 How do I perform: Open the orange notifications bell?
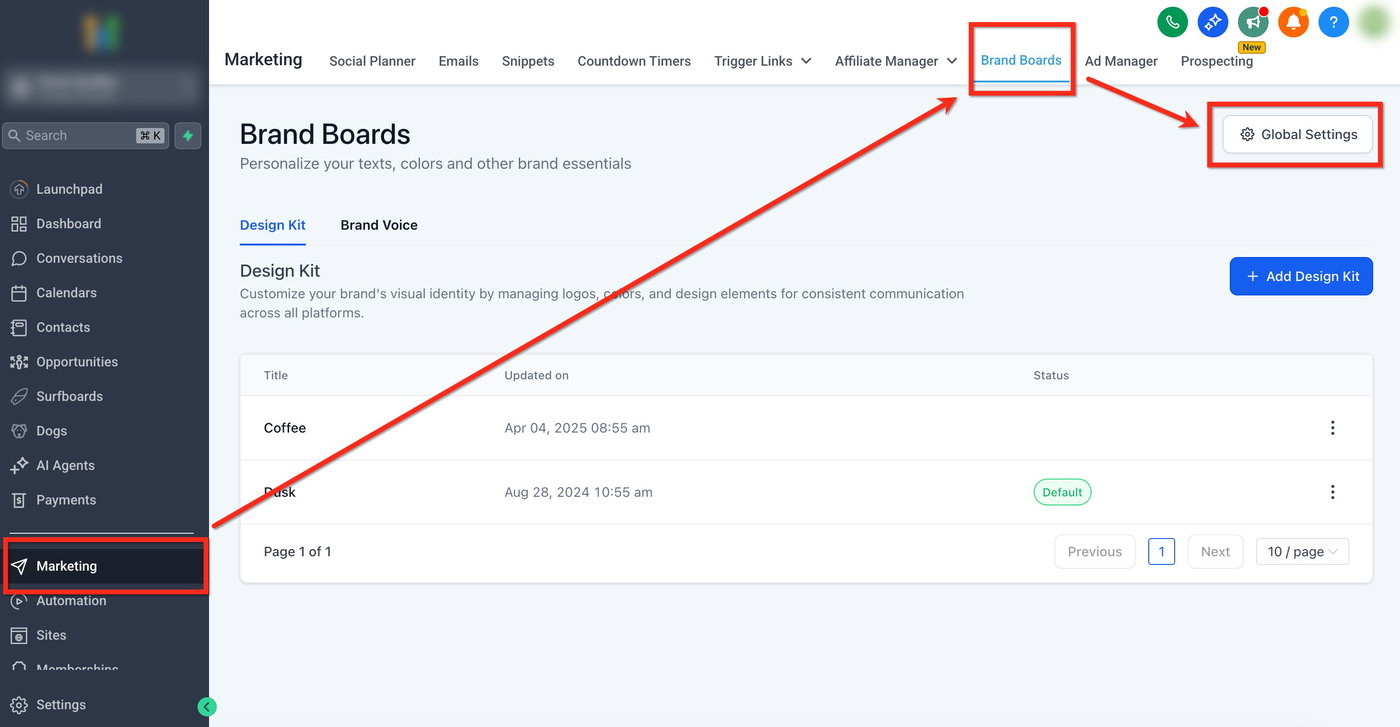click(x=1293, y=22)
